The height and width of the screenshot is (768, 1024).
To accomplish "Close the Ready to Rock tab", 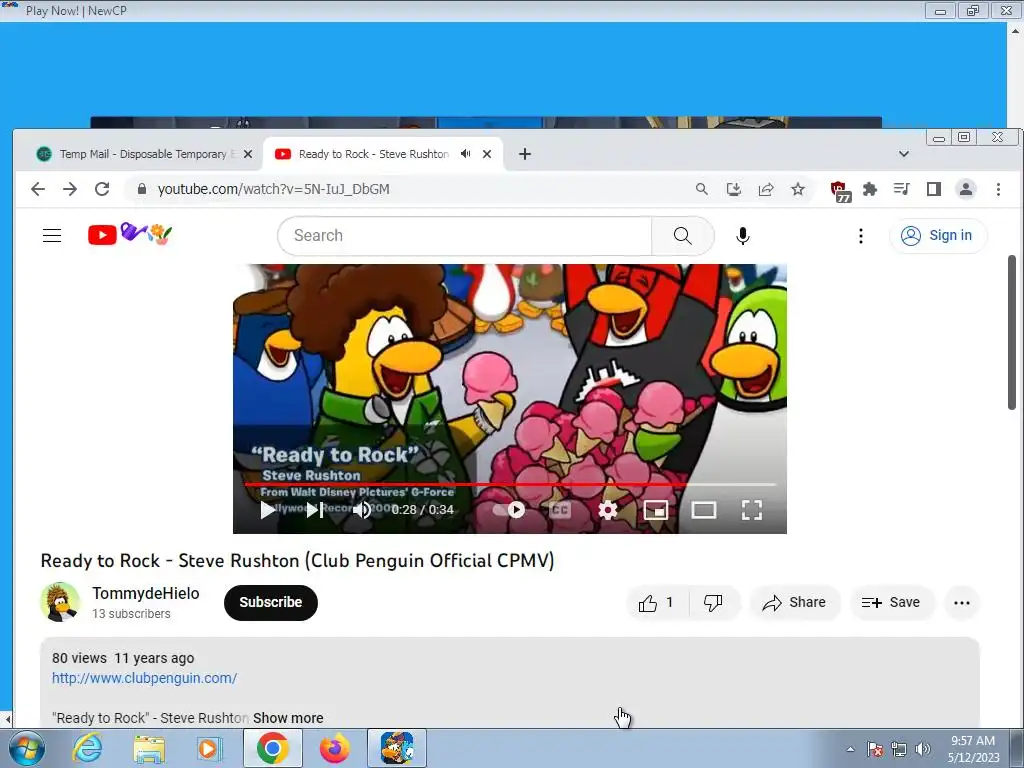I will pos(487,154).
